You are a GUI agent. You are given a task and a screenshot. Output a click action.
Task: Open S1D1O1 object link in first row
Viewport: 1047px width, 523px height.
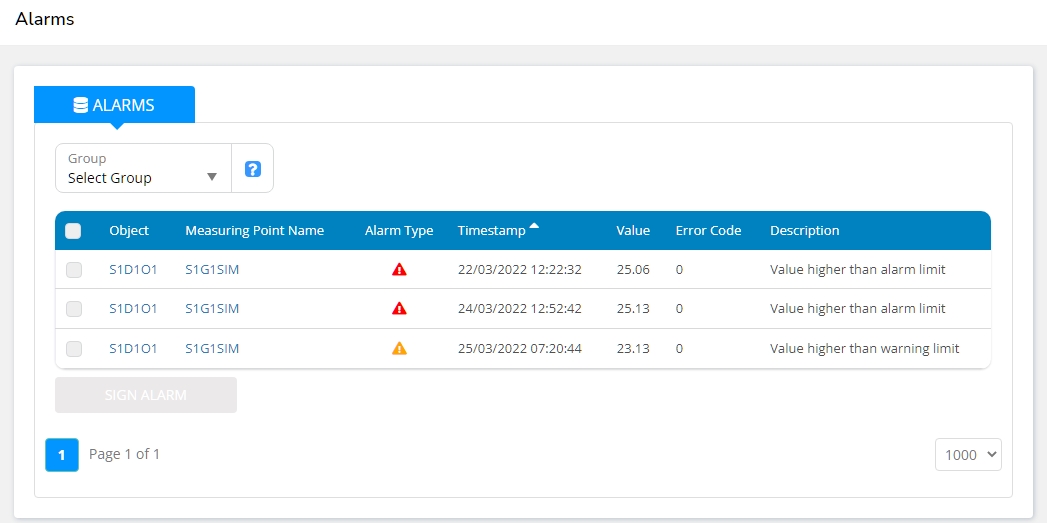pyautogui.click(x=133, y=270)
